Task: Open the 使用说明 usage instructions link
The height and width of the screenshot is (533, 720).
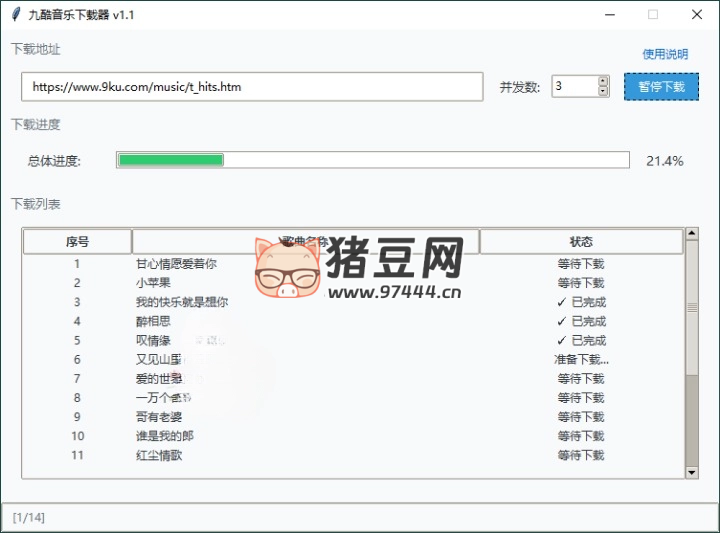Action: tap(665, 54)
